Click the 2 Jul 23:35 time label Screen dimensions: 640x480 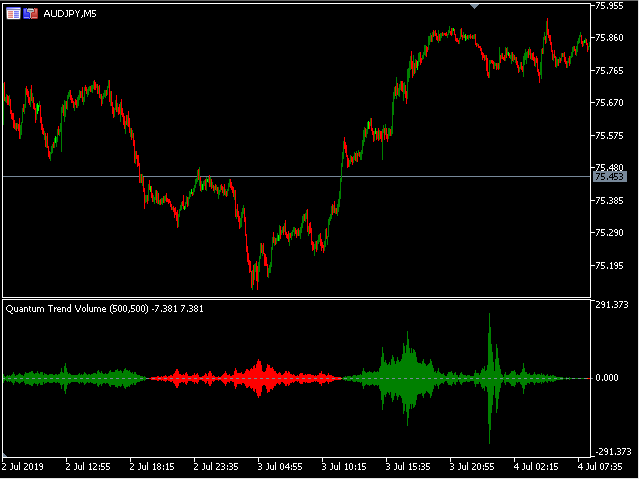pyautogui.click(x=216, y=467)
